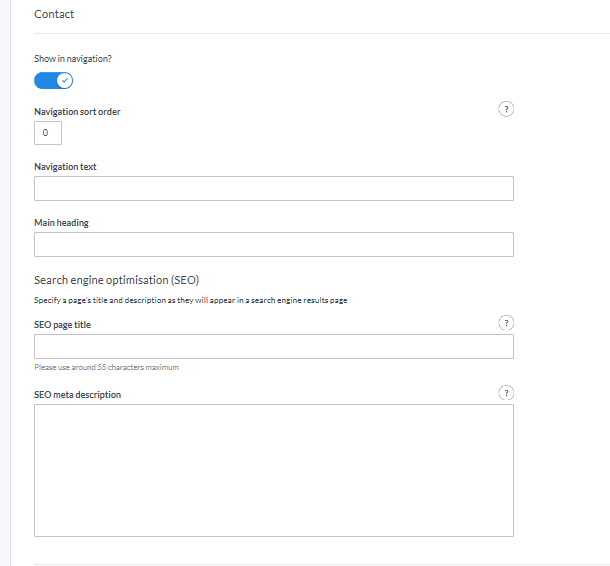
Task: Click the 'Specify a page's title' description text
Action: click(x=190, y=300)
